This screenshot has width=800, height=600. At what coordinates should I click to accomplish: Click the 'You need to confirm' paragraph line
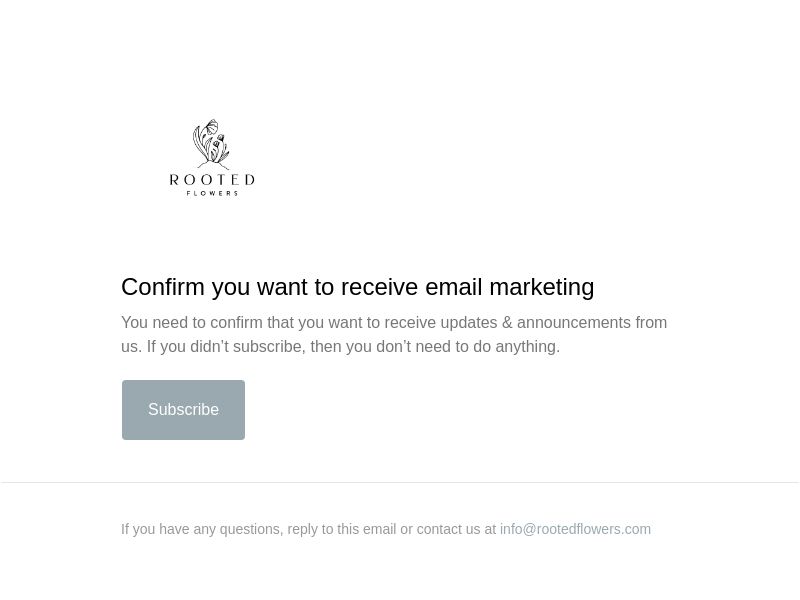394,322
